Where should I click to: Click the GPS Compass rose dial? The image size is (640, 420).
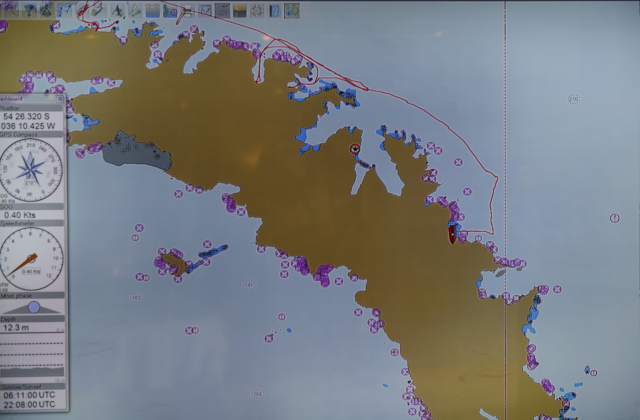(x=30, y=167)
